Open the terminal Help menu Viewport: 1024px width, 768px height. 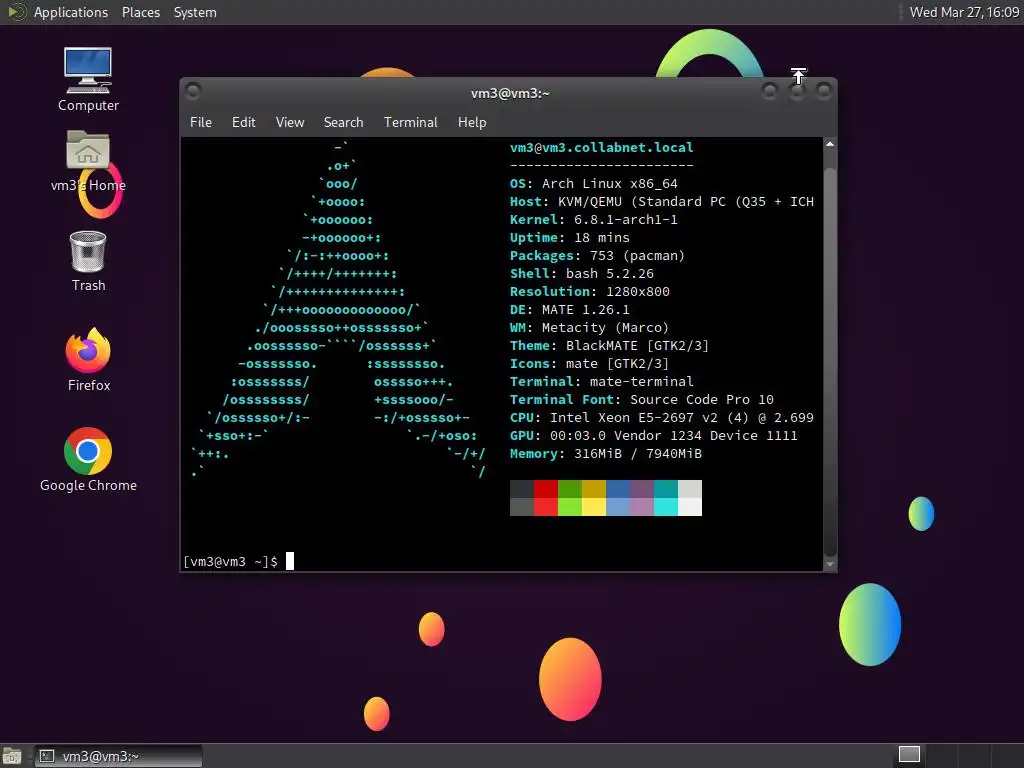(472, 122)
